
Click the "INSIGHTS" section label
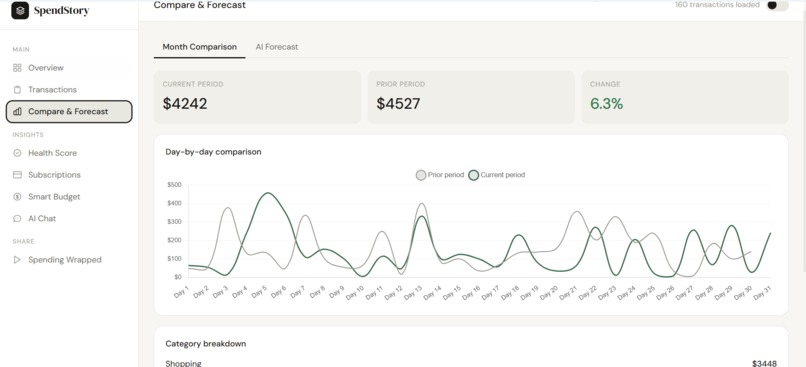(28, 135)
